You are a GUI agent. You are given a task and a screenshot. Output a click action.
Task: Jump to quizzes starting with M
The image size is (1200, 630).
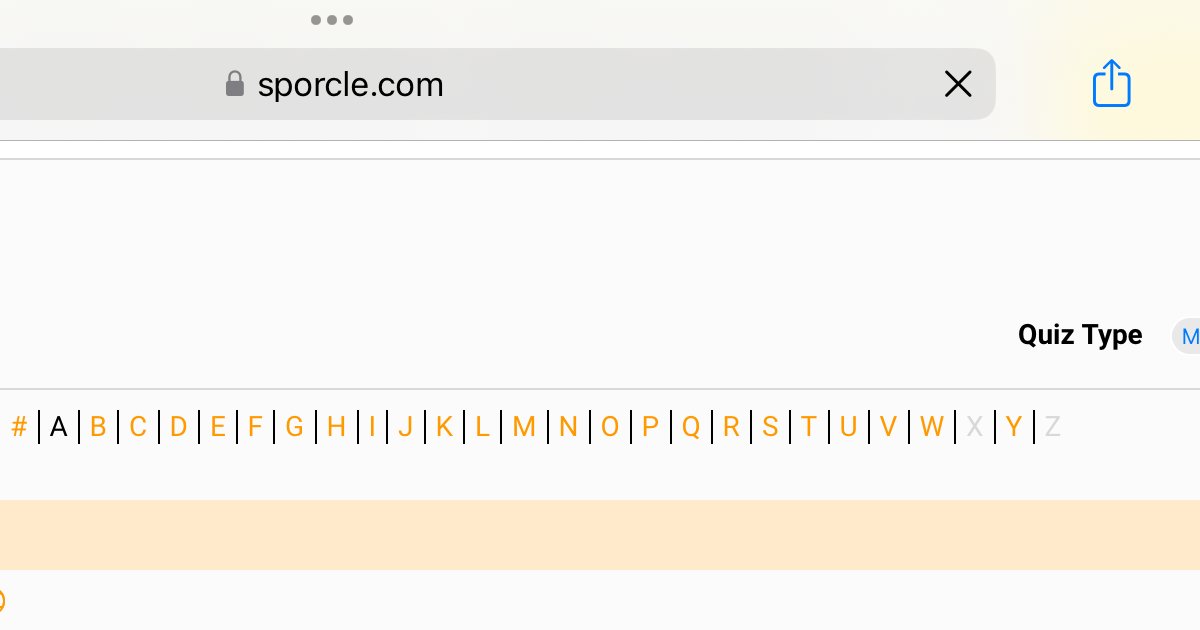[x=524, y=427]
